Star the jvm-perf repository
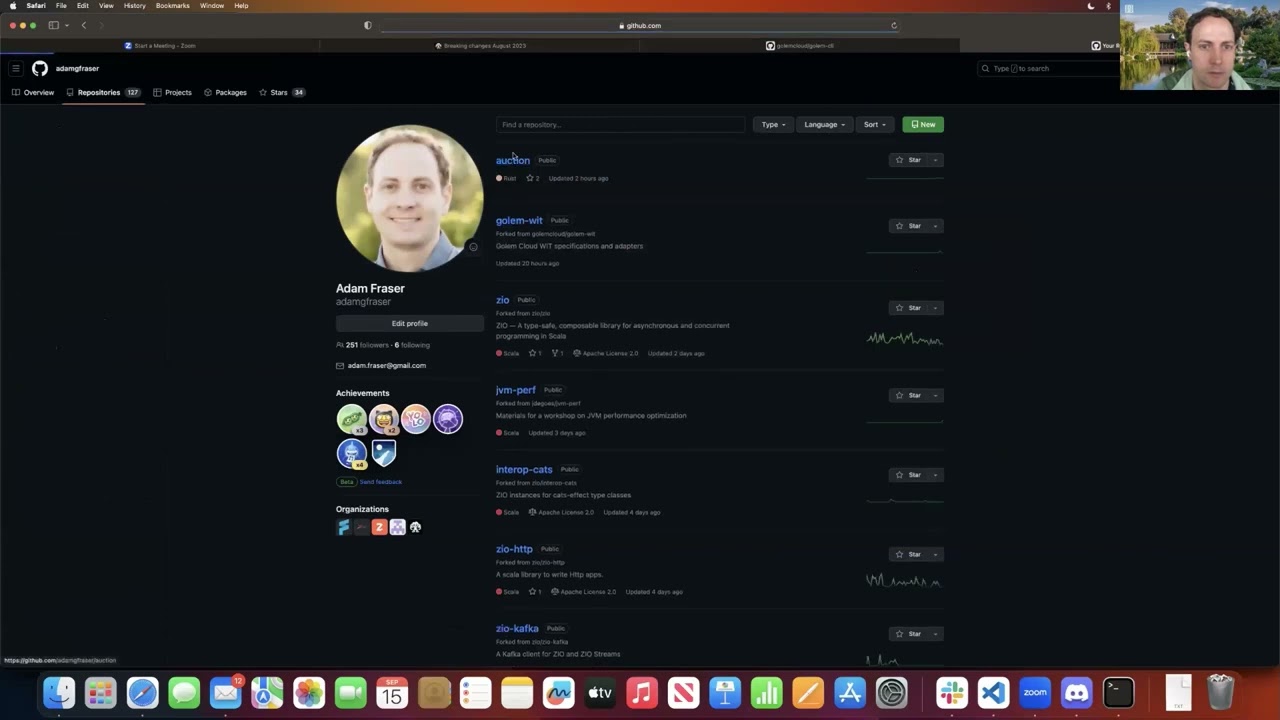Screen dimensions: 1280x720 click(908, 395)
